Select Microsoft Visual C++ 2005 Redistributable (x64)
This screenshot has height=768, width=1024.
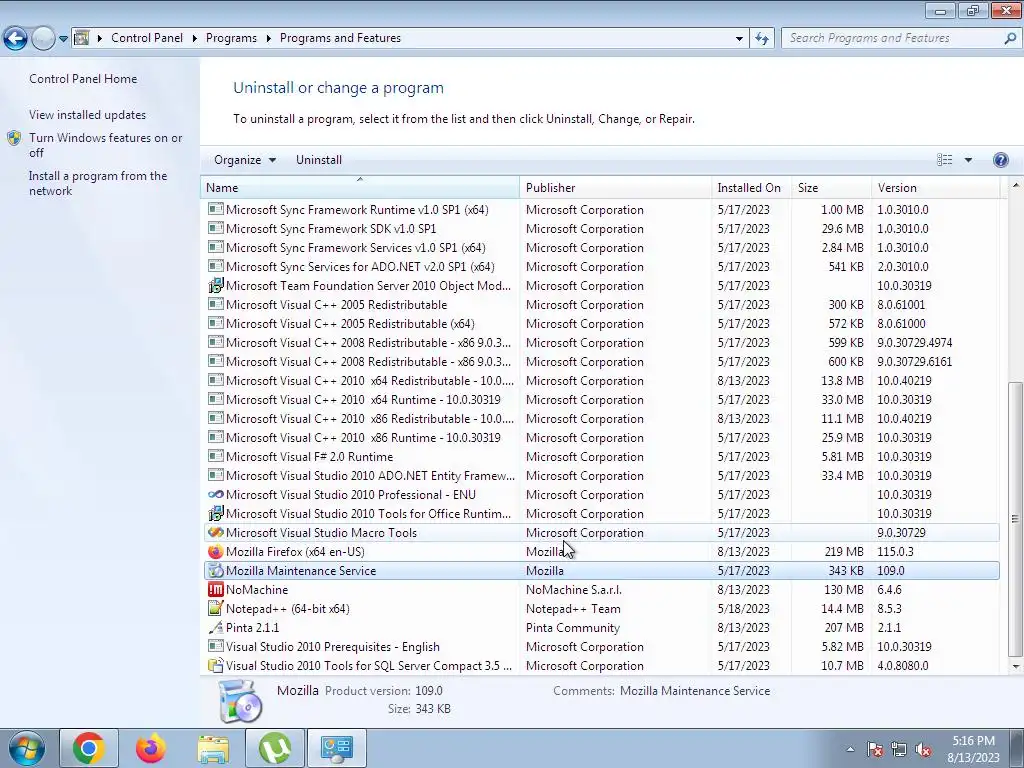pyautogui.click(x=601, y=324)
